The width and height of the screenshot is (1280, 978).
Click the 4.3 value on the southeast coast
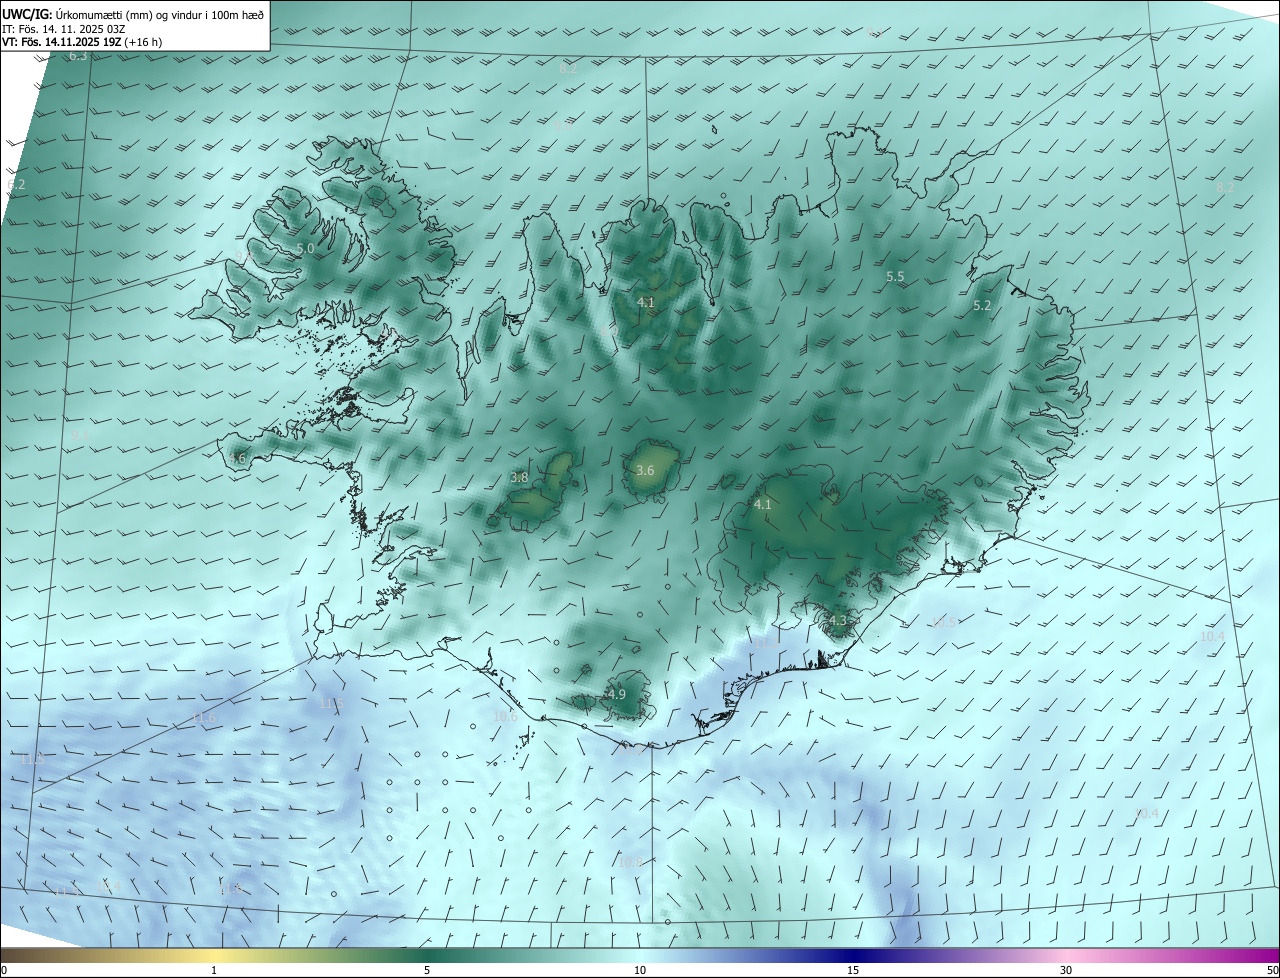pos(837,620)
